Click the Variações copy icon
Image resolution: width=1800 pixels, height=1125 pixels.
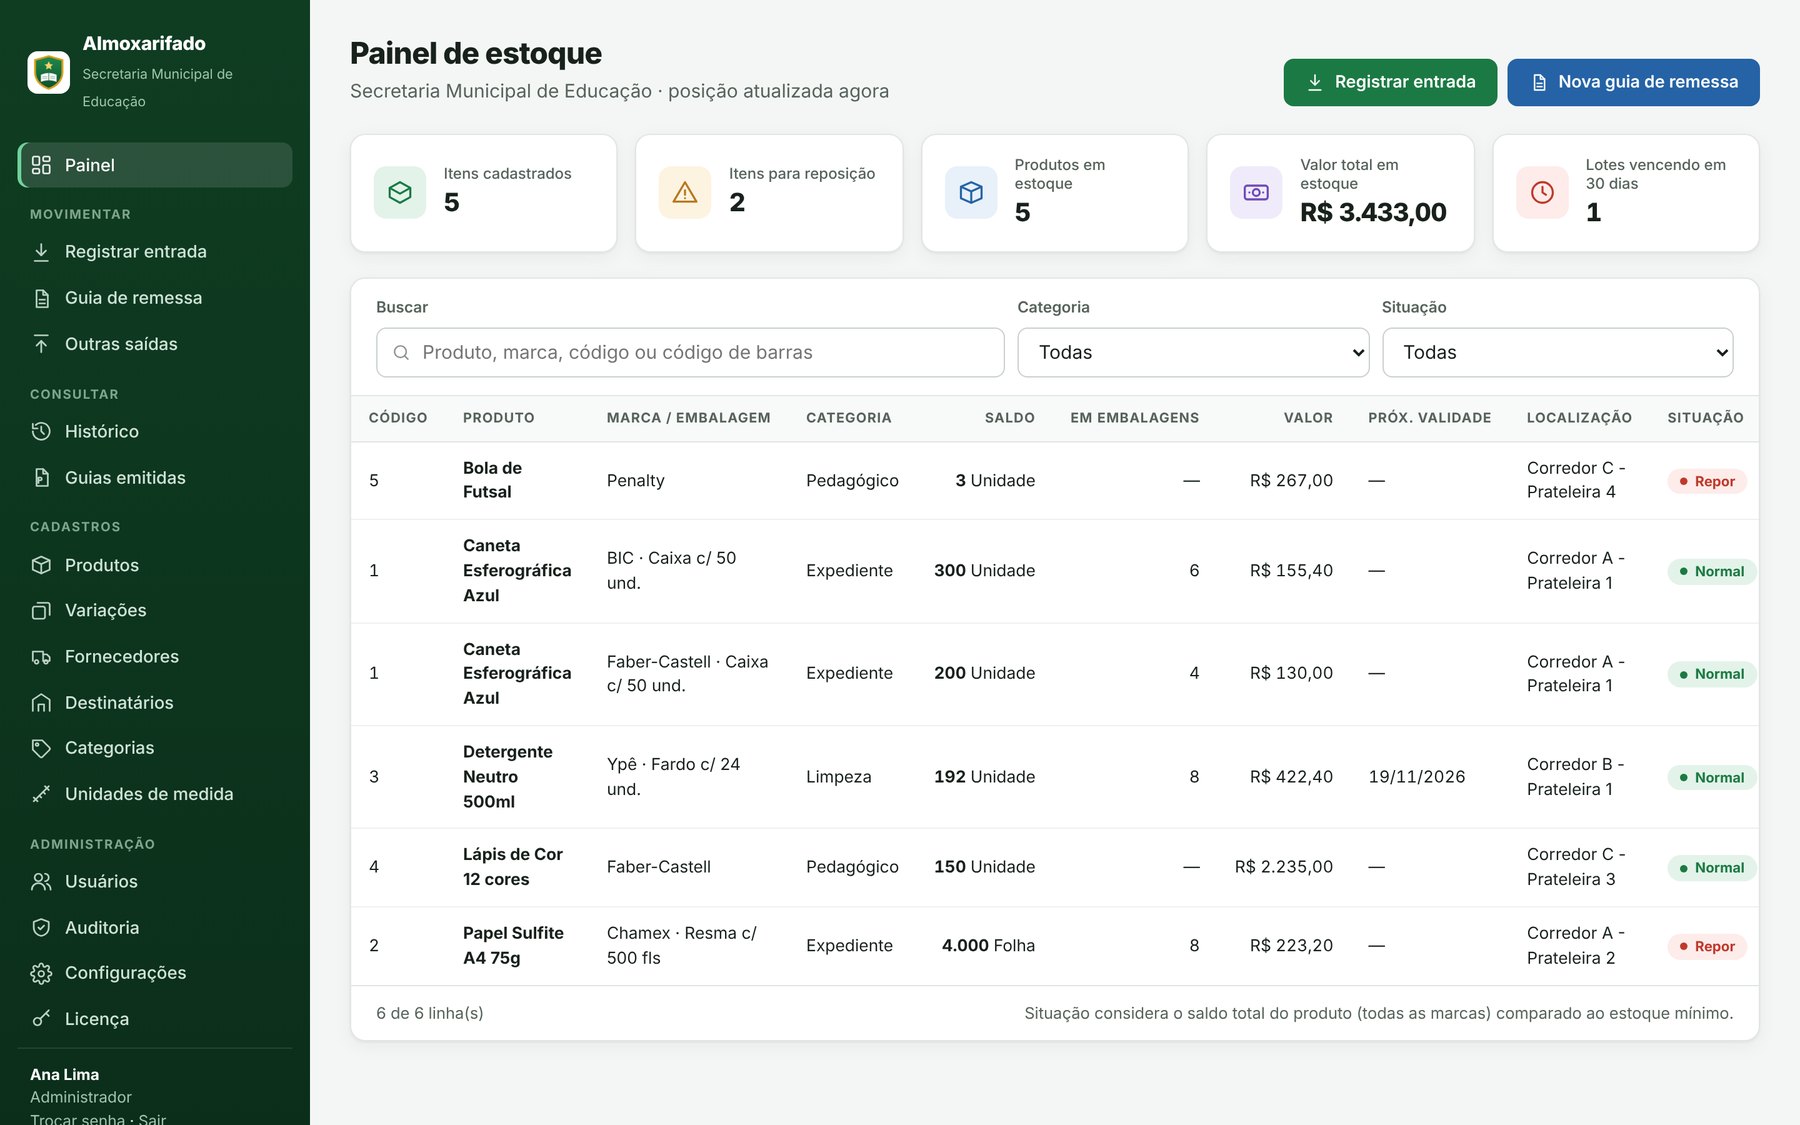(41, 610)
